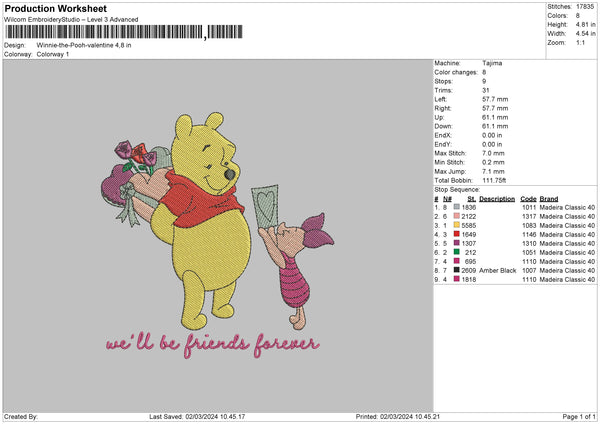Click the Width value 4.54 in
600x424 pixels.
(585, 34)
